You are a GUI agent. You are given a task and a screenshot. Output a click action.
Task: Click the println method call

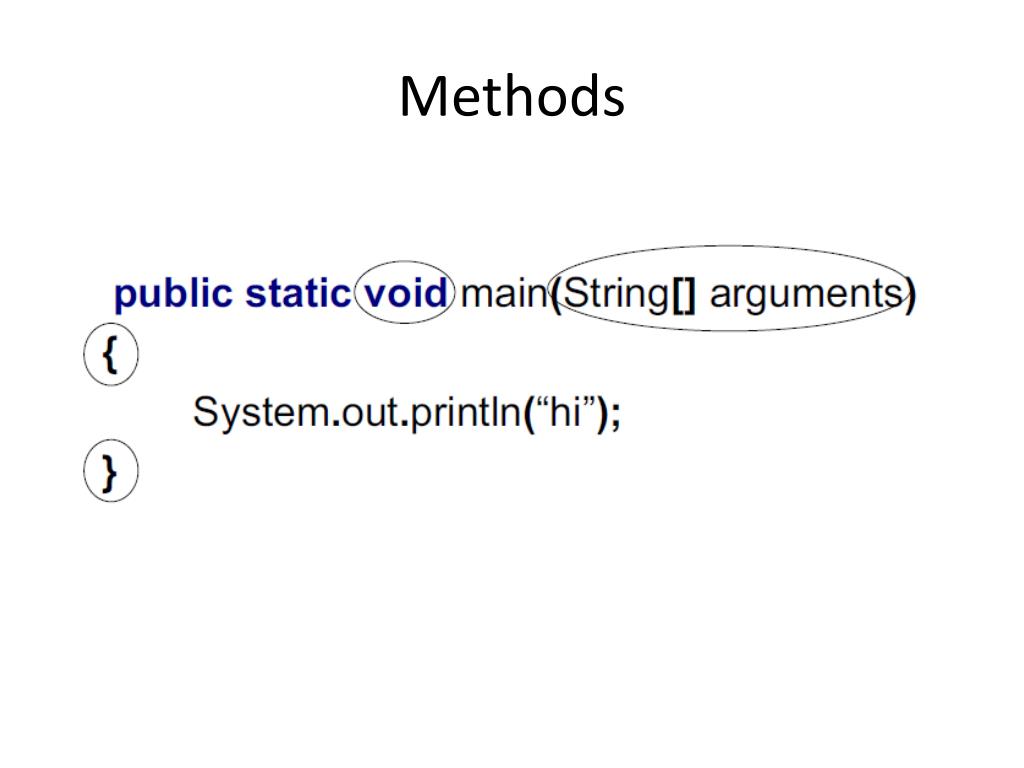pos(466,413)
